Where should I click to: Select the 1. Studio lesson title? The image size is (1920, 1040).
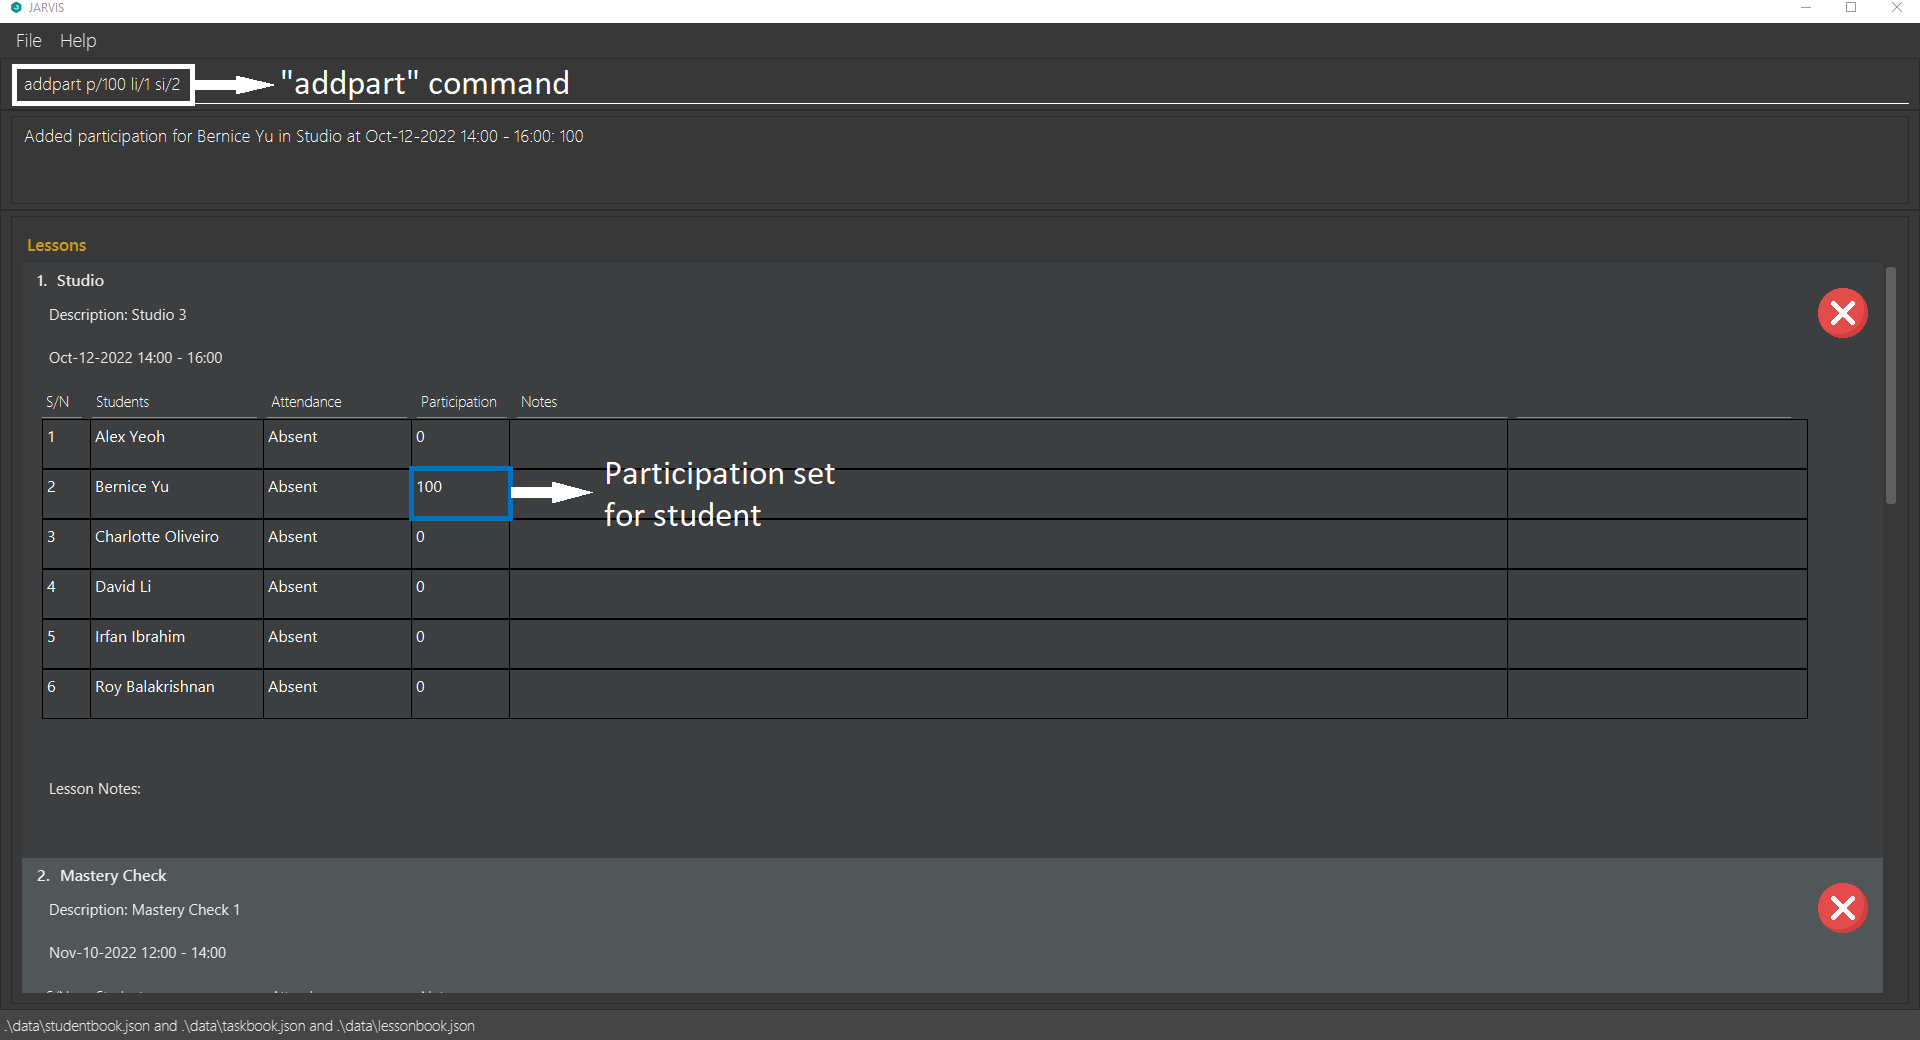[70, 281]
